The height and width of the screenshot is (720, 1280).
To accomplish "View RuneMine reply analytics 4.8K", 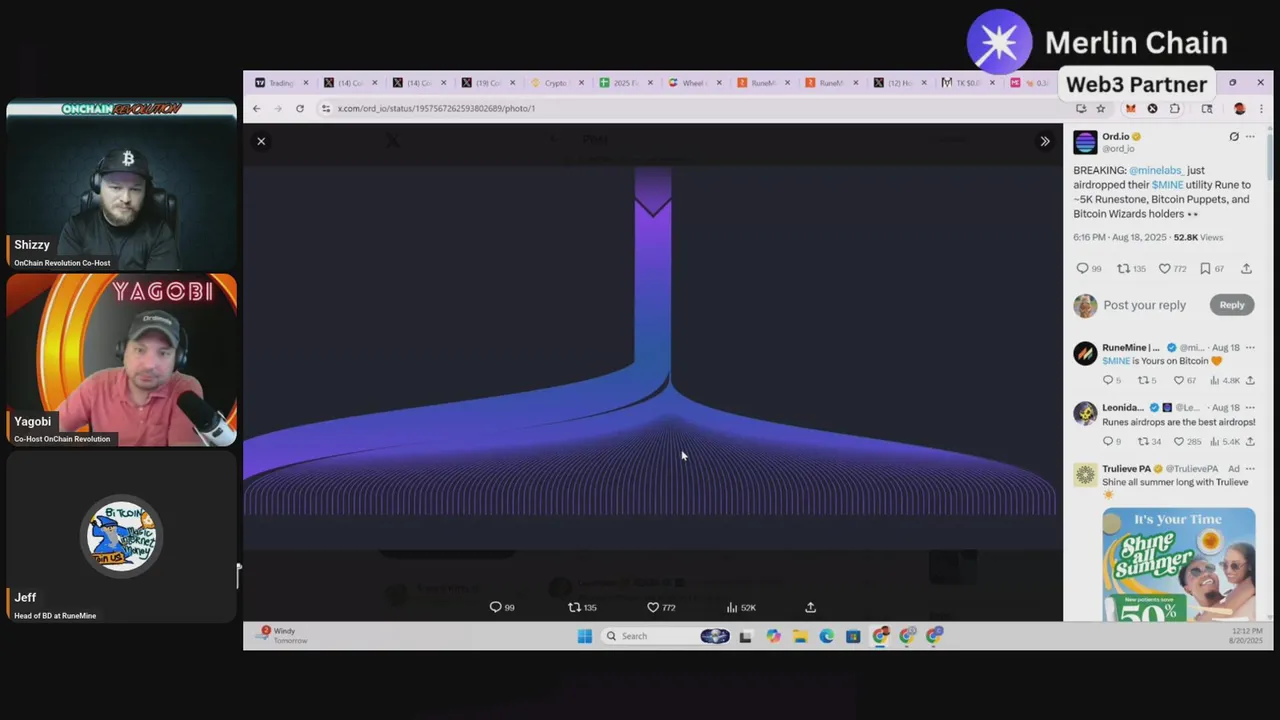I will 1225,380.
